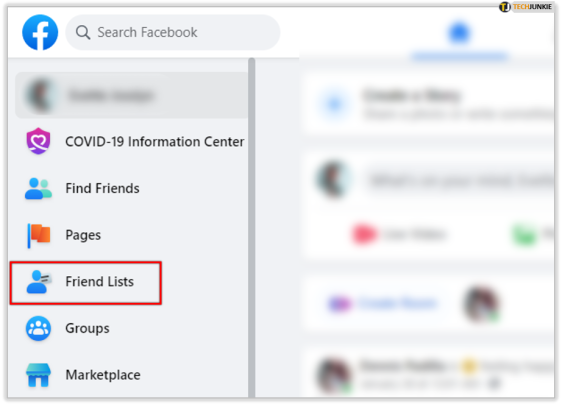Click the Friend Lists person icon
The width and height of the screenshot is (562, 404).
click(x=39, y=282)
